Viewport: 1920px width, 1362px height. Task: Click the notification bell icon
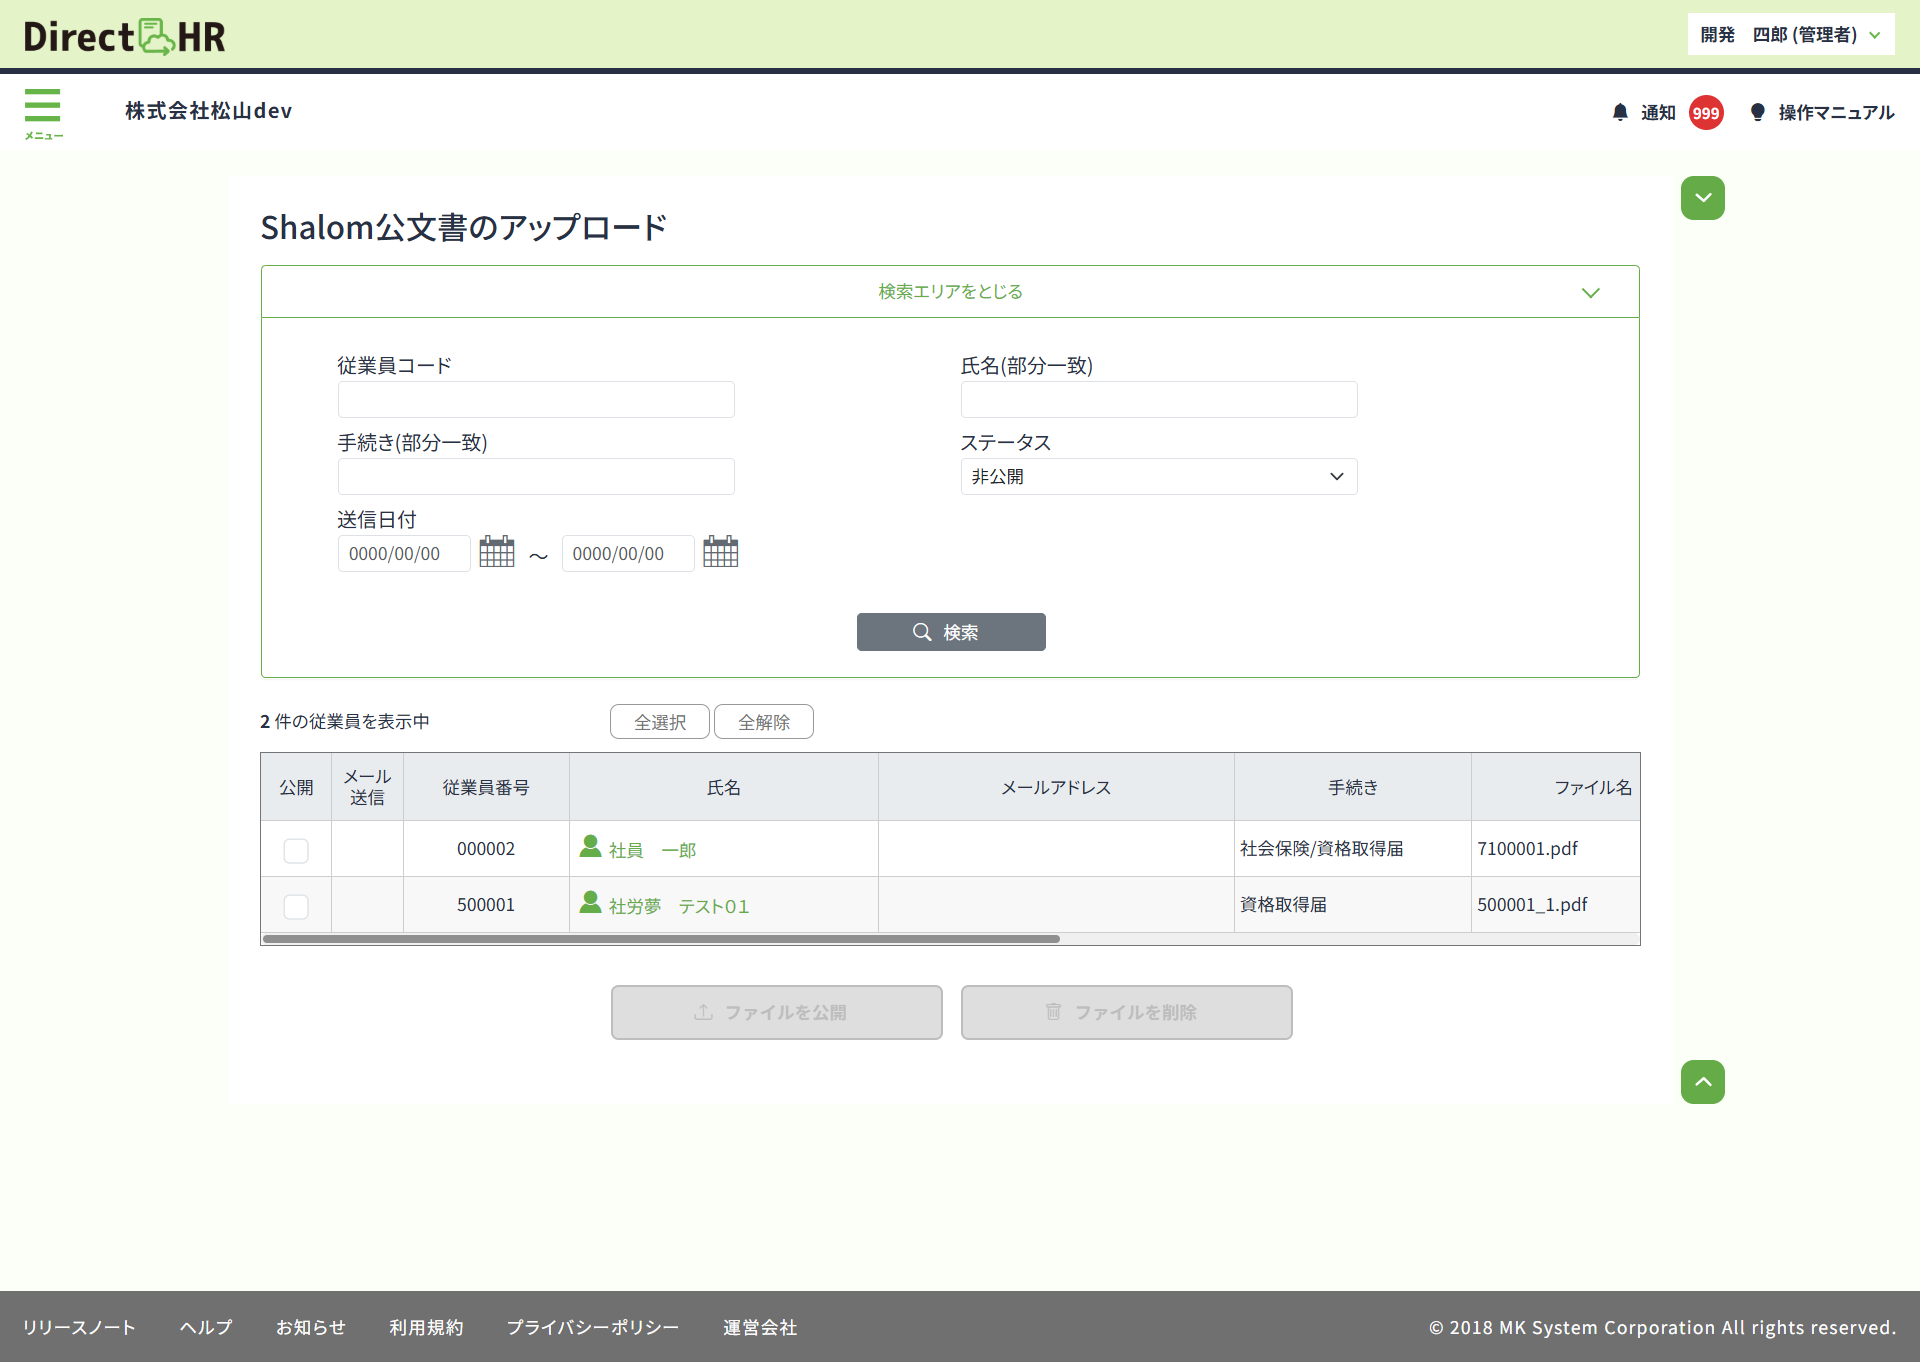point(1620,112)
